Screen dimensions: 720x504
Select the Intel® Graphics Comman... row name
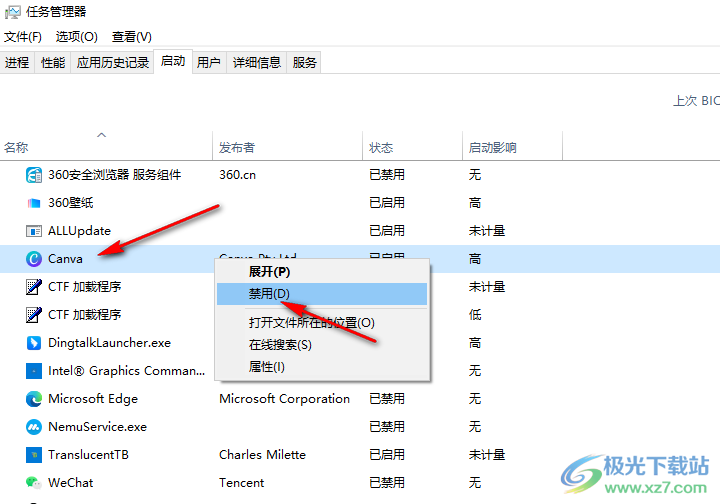pyautogui.click(x=126, y=371)
